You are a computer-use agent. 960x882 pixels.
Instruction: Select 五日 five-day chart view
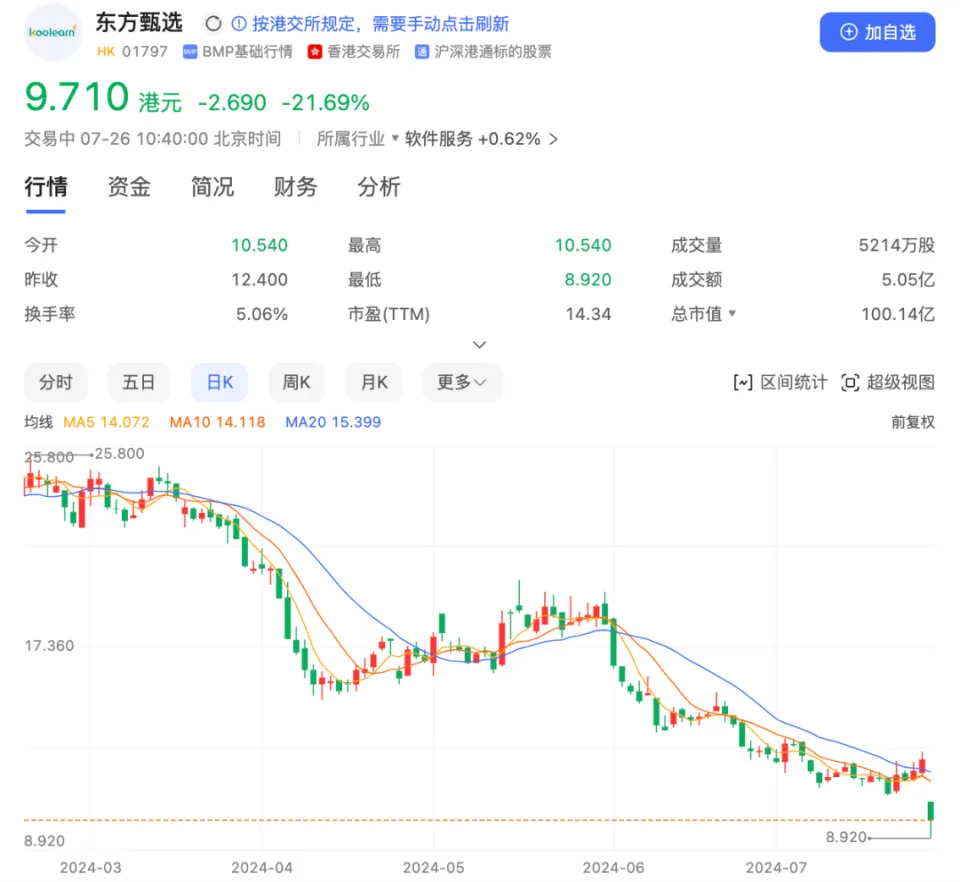tap(139, 382)
